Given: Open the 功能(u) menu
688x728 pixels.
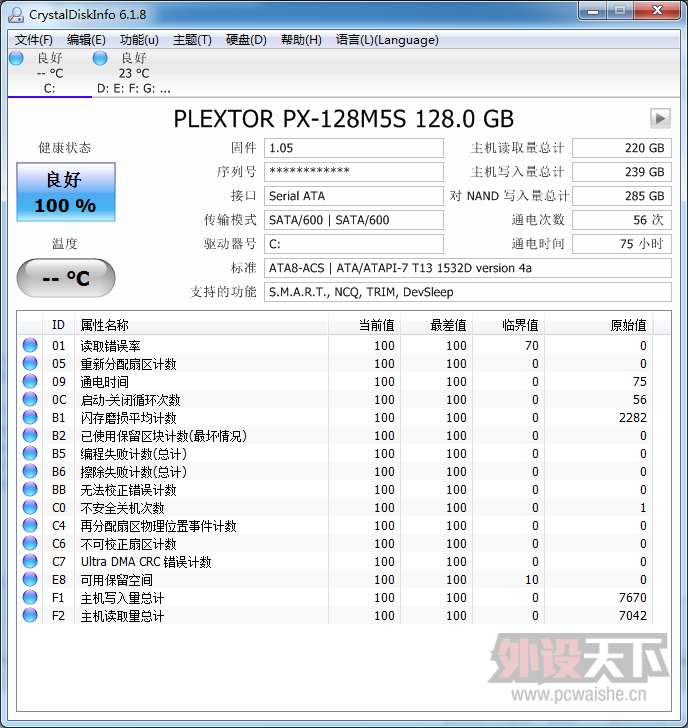Looking at the screenshot, I should (139, 40).
